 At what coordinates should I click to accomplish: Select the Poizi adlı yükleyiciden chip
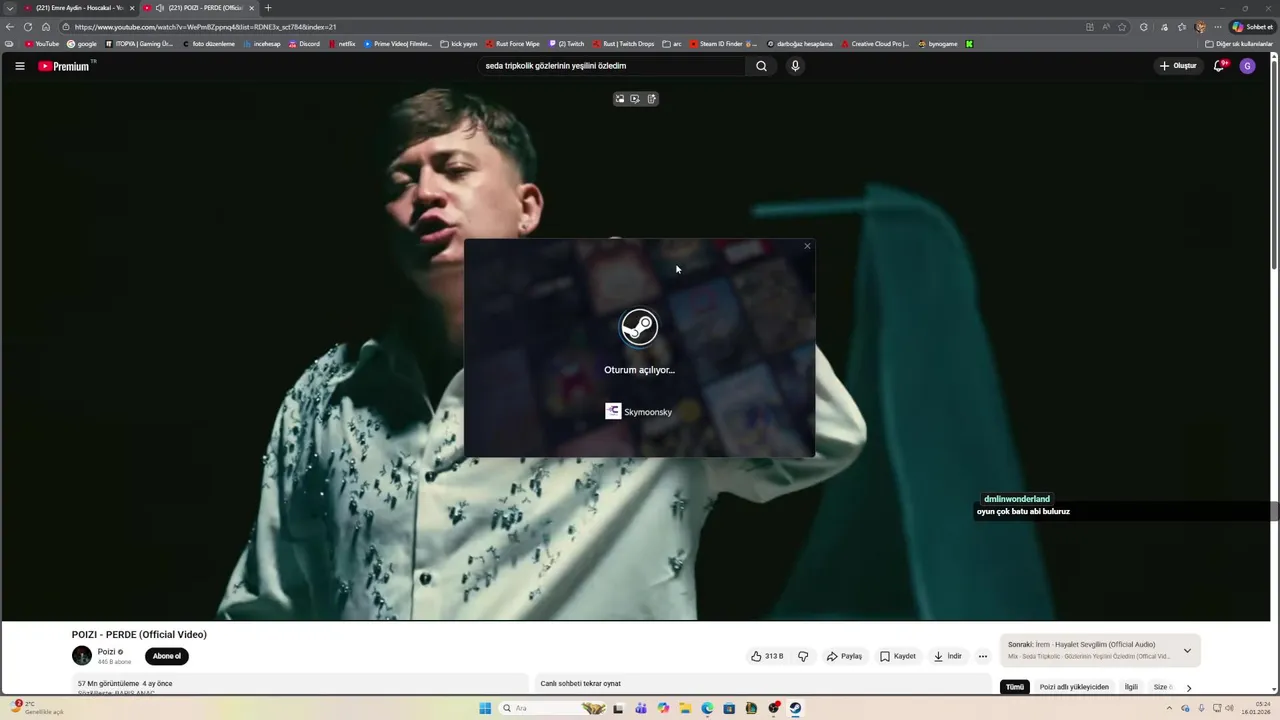[x=1074, y=687]
